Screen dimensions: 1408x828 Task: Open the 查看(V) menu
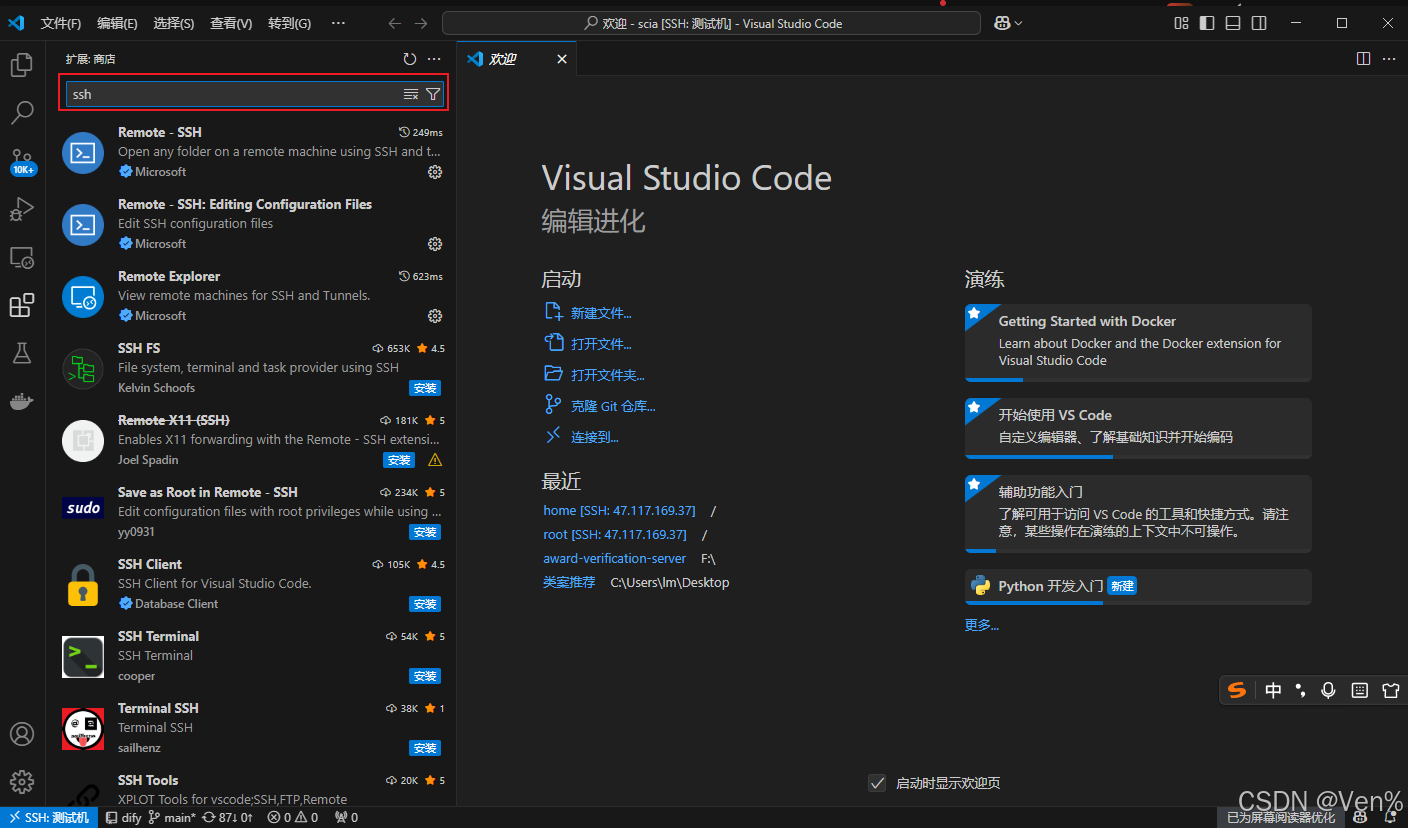(231, 23)
